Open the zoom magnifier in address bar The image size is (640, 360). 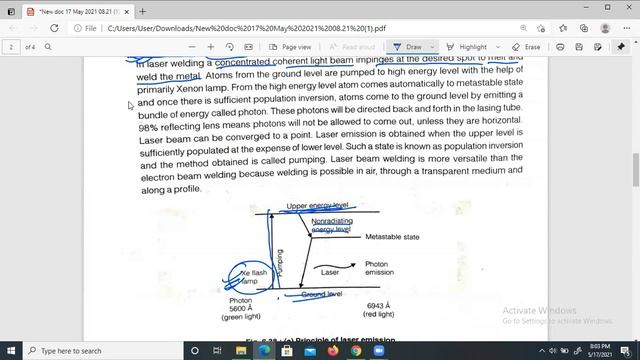click(523, 28)
